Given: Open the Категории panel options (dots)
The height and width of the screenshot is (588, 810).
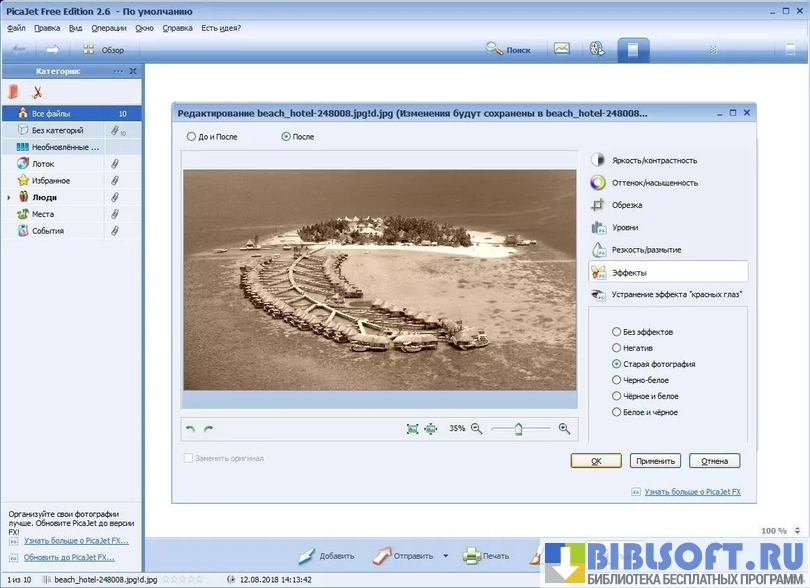Looking at the screenshot, I should coord(118,71).
